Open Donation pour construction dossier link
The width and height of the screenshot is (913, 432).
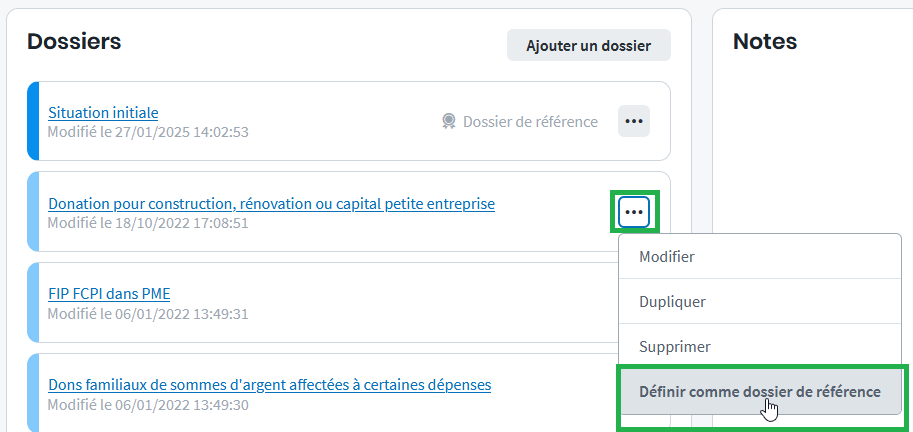(271, 204)
